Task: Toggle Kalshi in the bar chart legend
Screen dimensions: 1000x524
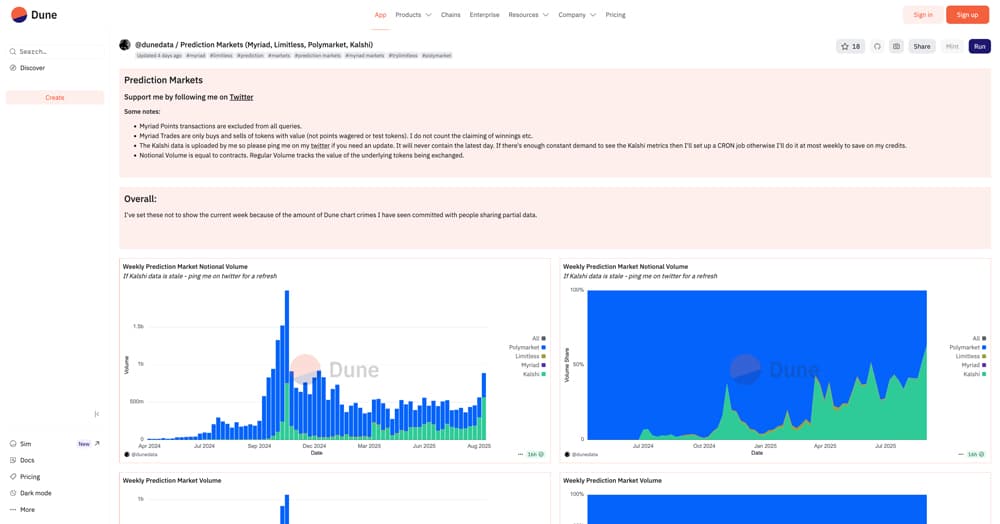Action: coord(534,374)
